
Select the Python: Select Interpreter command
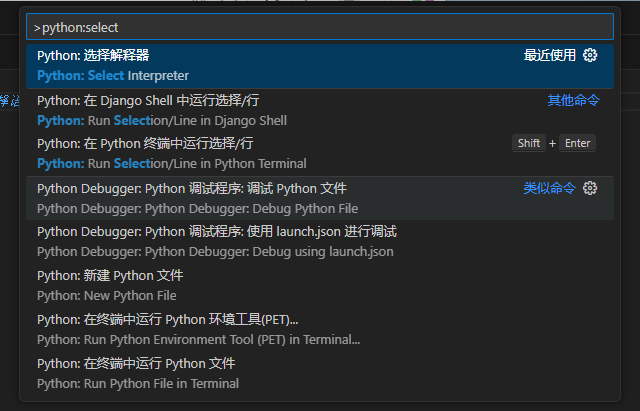[320, 66]
